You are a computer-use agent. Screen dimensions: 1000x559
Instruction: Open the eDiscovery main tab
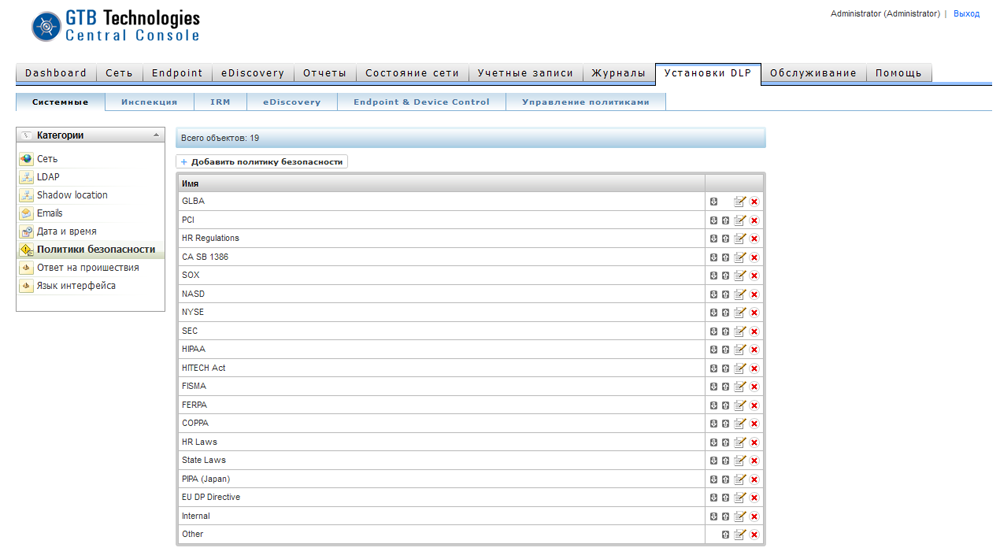tap(253, 73)
